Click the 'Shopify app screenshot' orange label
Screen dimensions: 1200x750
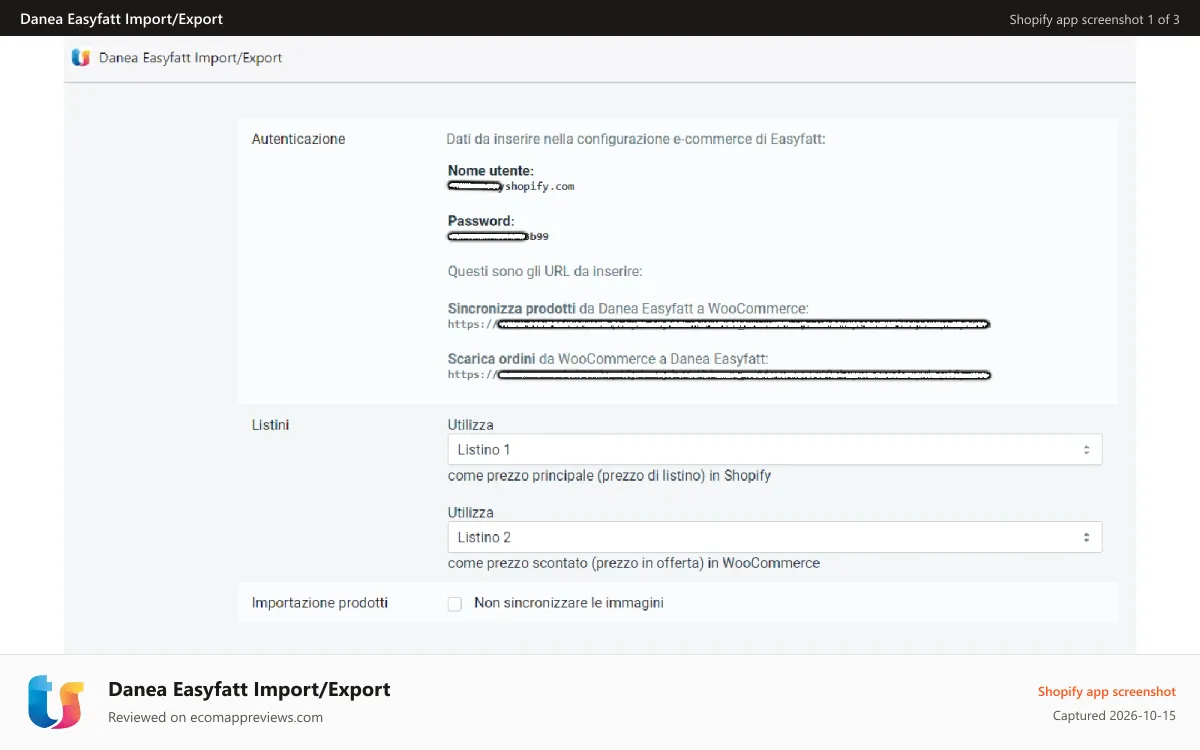[x=1107, y=691]
